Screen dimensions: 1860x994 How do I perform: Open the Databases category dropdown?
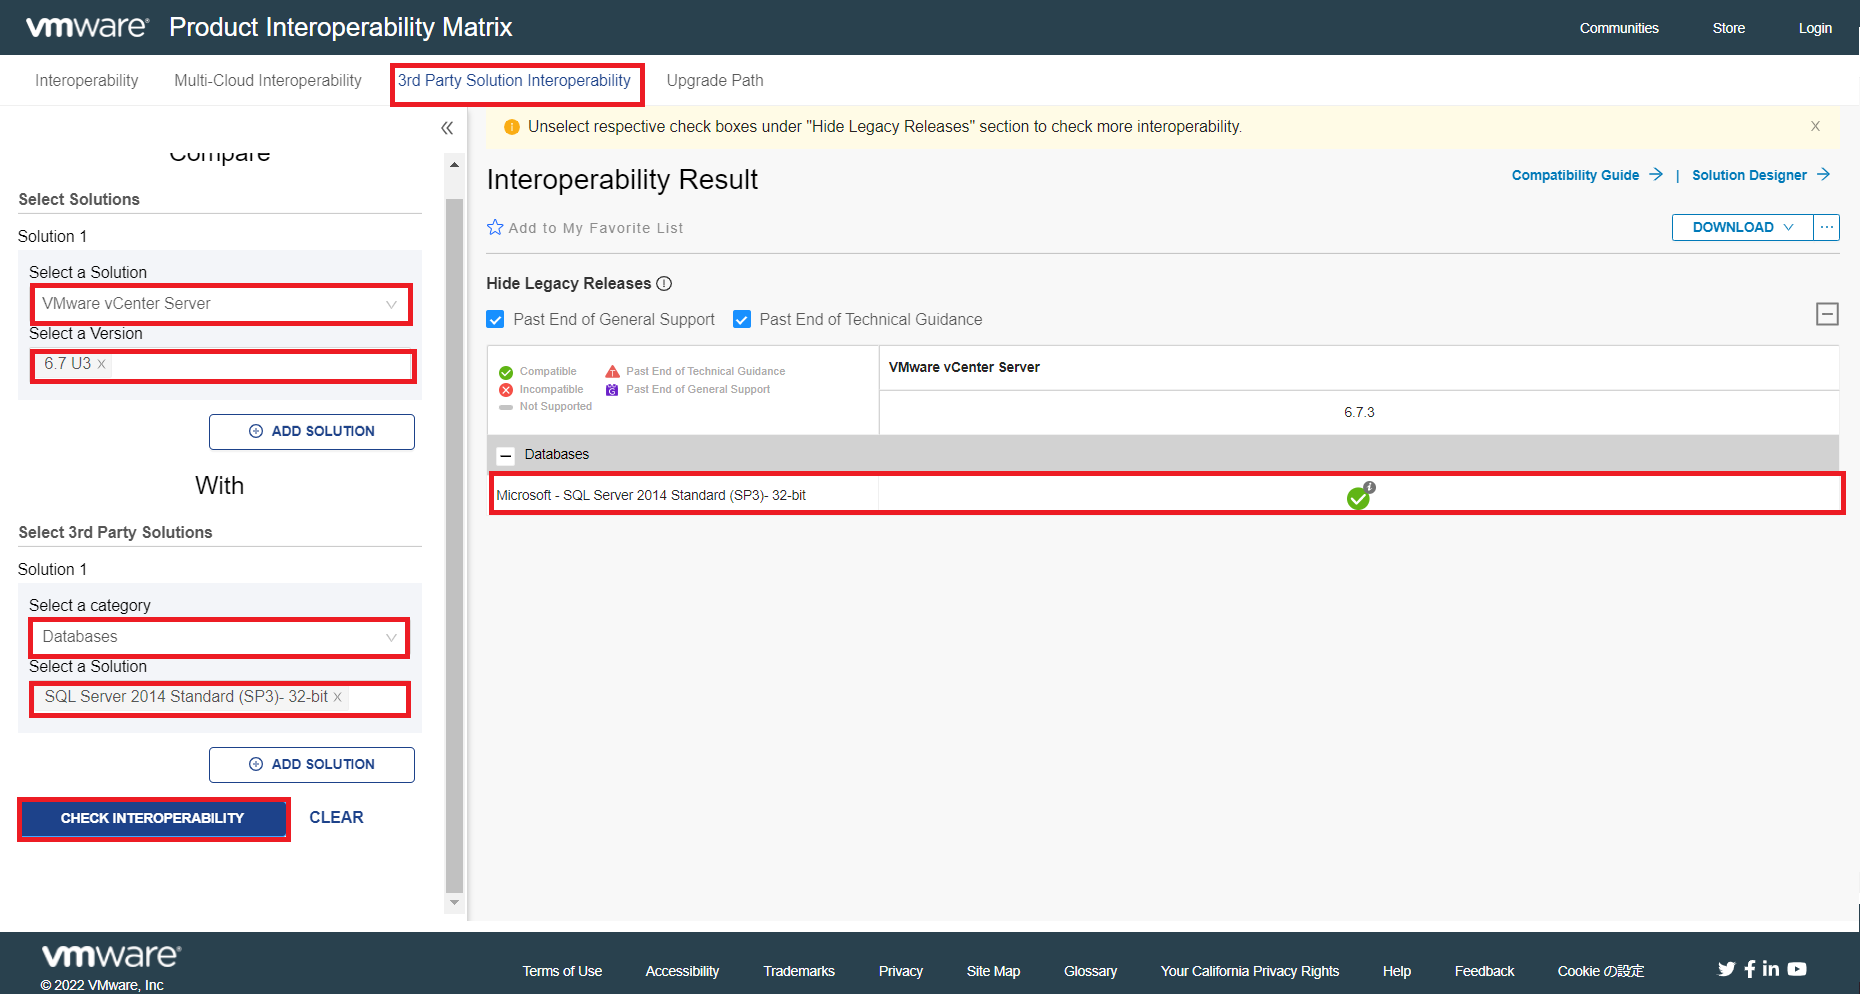click(x=218, y=637)
